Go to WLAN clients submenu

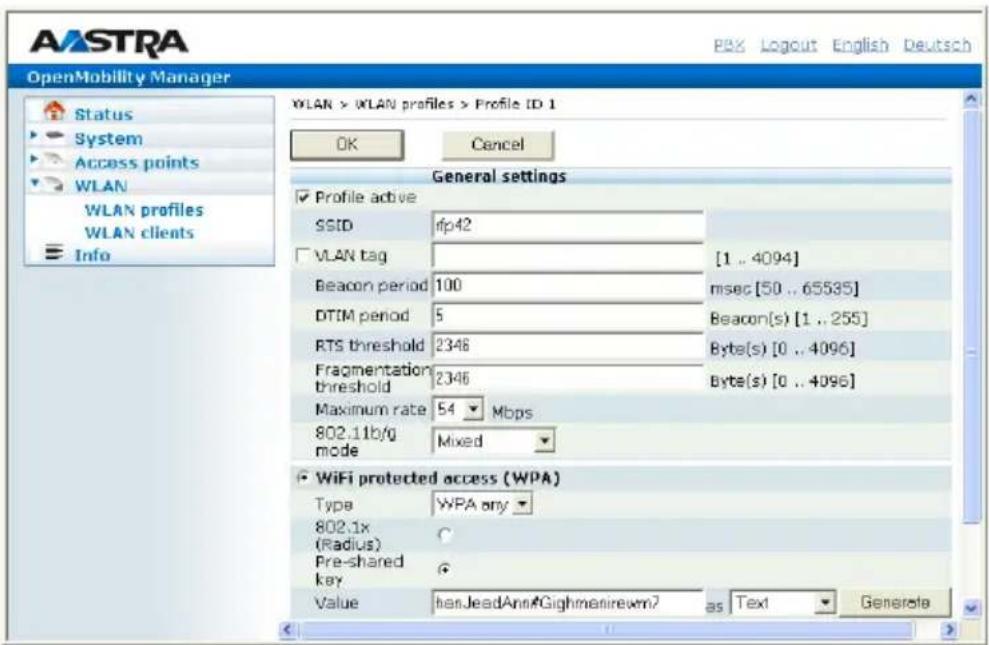pos(139,233)
